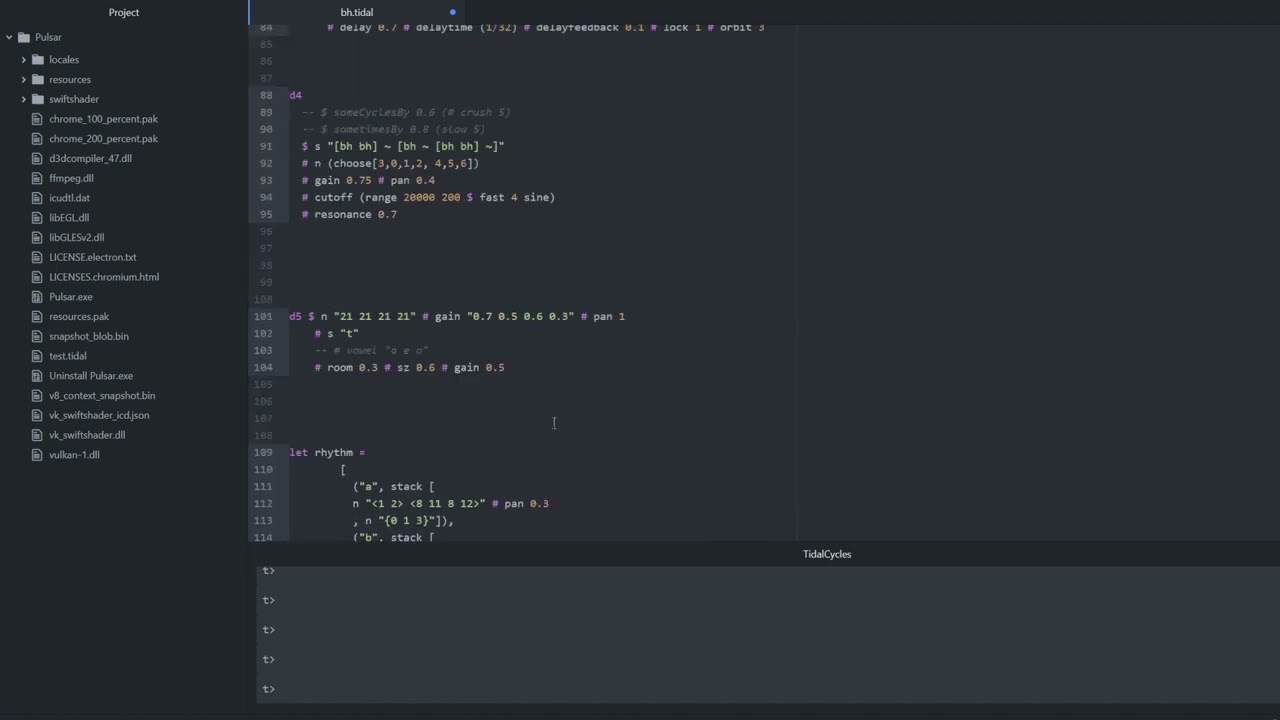Click 'resonance 0.7' in the editor
1280x720 pixels.
[355, 214]
